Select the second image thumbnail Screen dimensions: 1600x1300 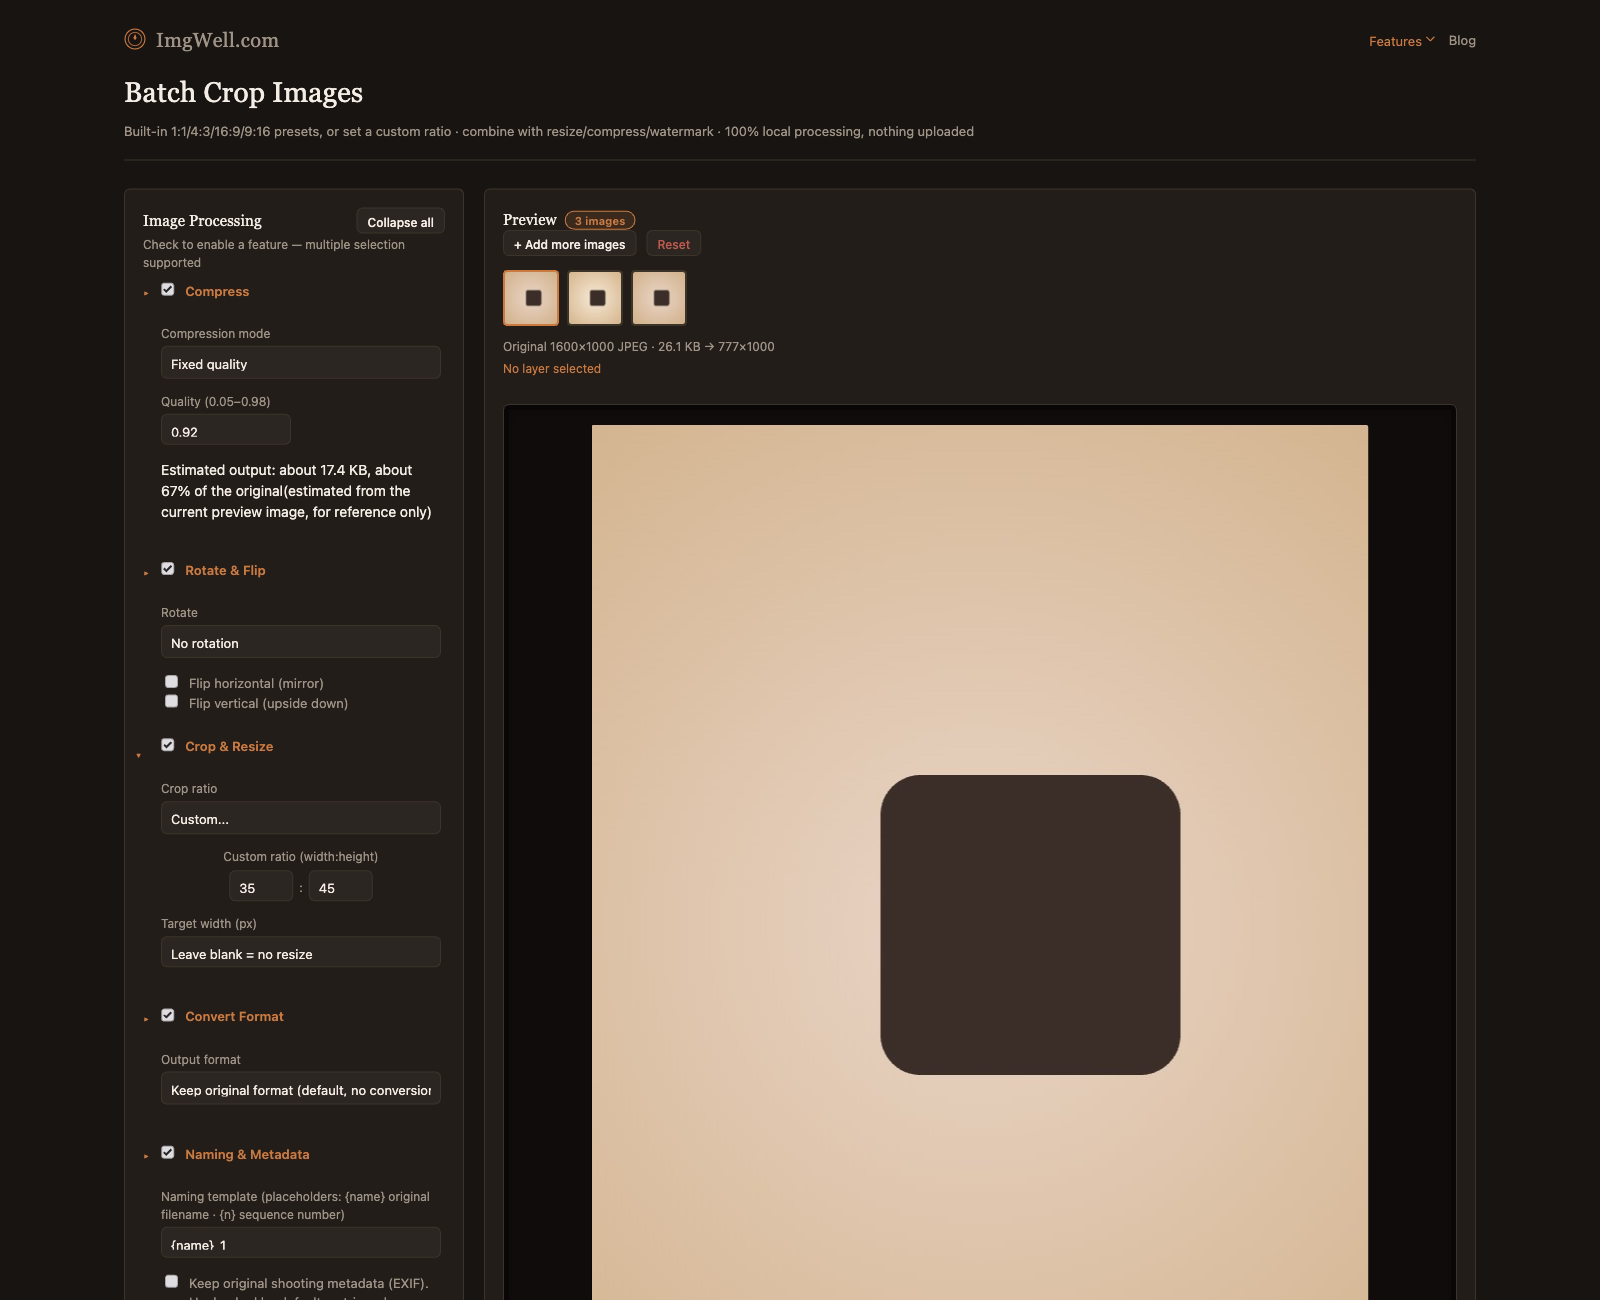tap(595, 298)
